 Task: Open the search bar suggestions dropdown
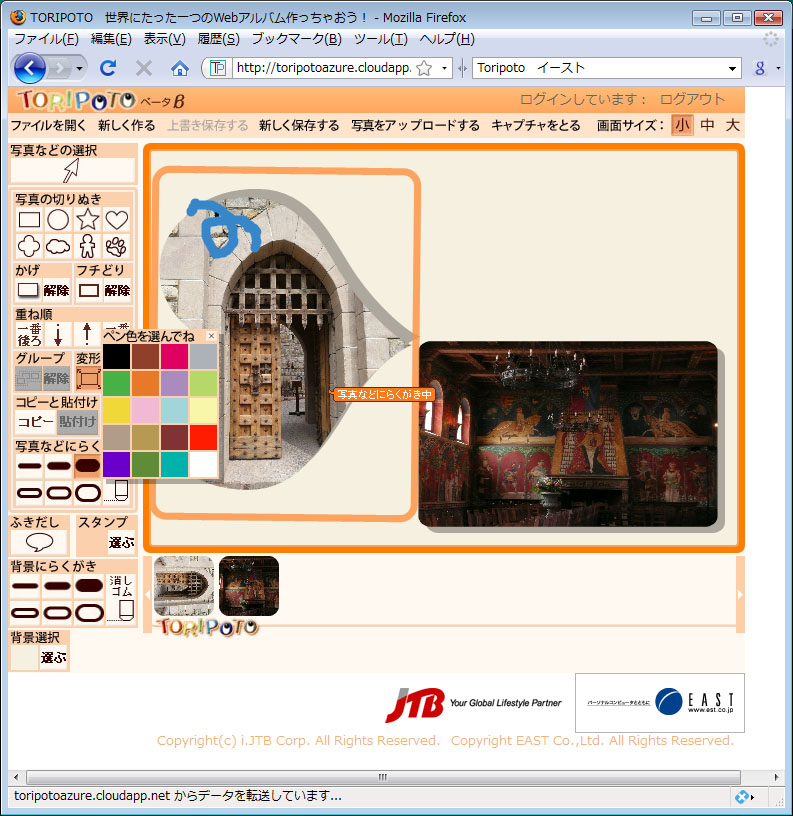[732, 68]
